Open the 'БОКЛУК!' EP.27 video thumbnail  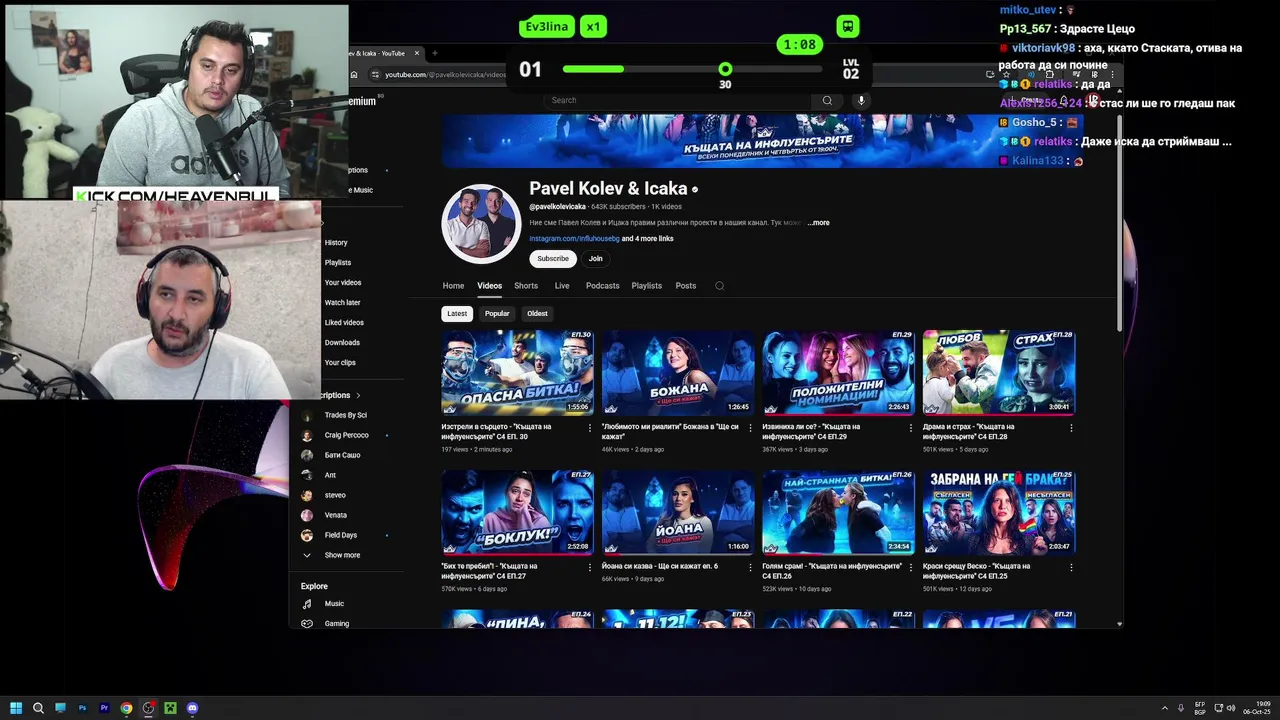pyautogui.click(x=517, y=512)
